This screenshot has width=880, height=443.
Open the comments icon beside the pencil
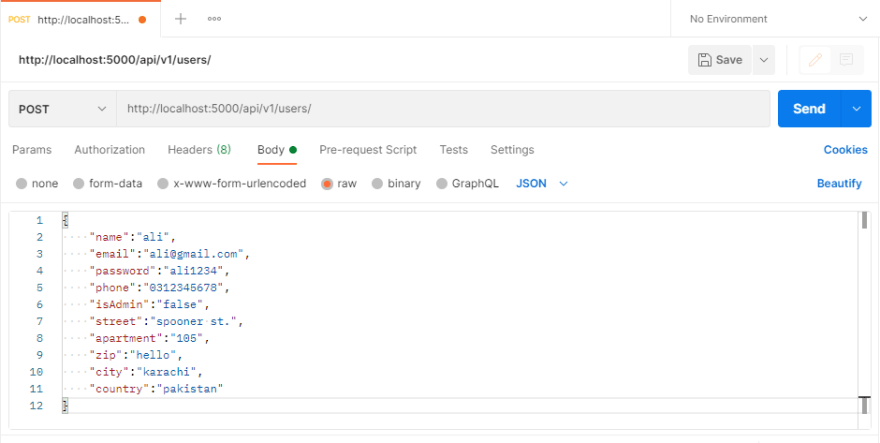846,60
